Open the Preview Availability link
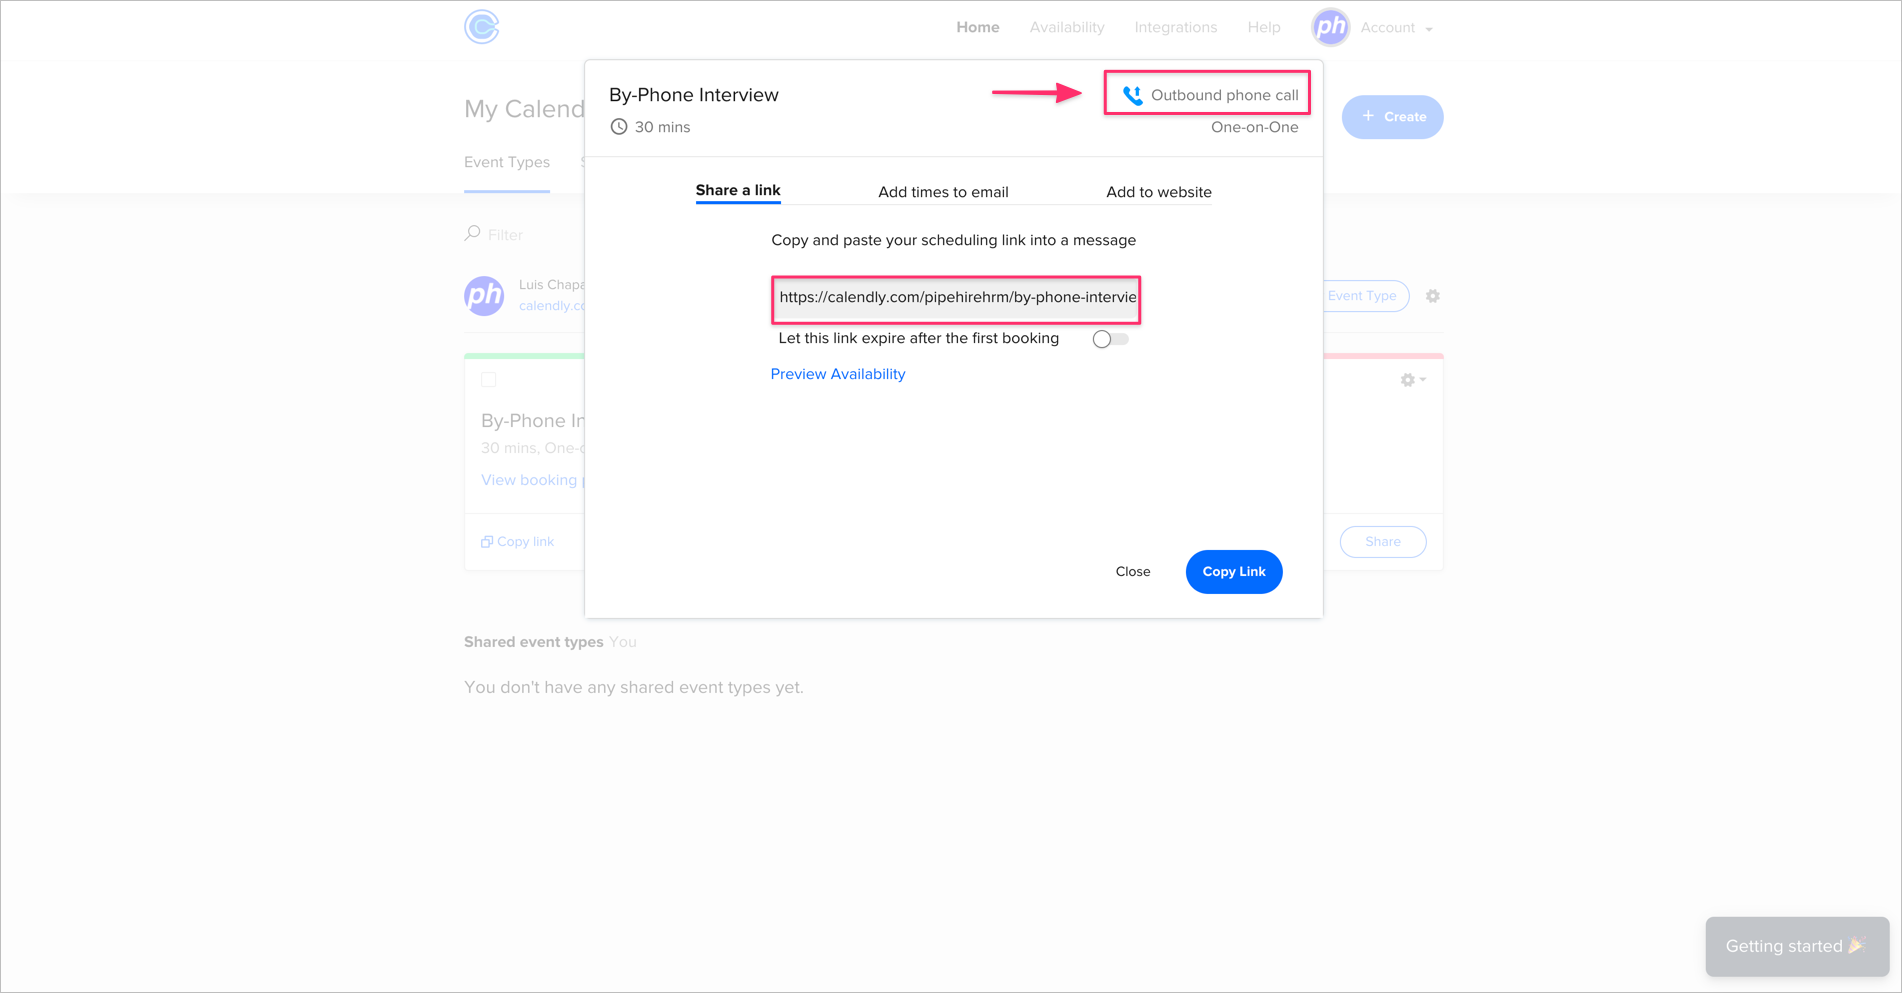This screenshot has width=1902, height=993. tap(838, 374)
